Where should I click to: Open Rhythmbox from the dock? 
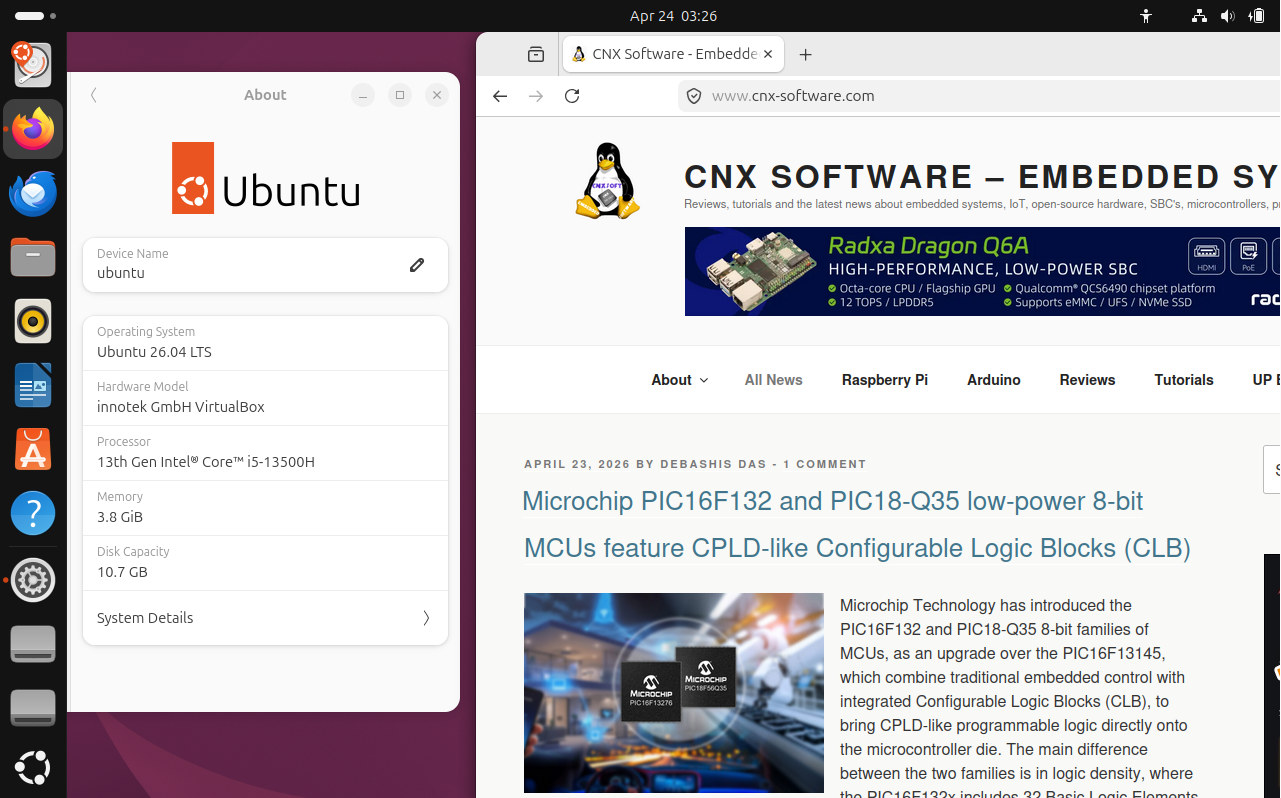33,322
